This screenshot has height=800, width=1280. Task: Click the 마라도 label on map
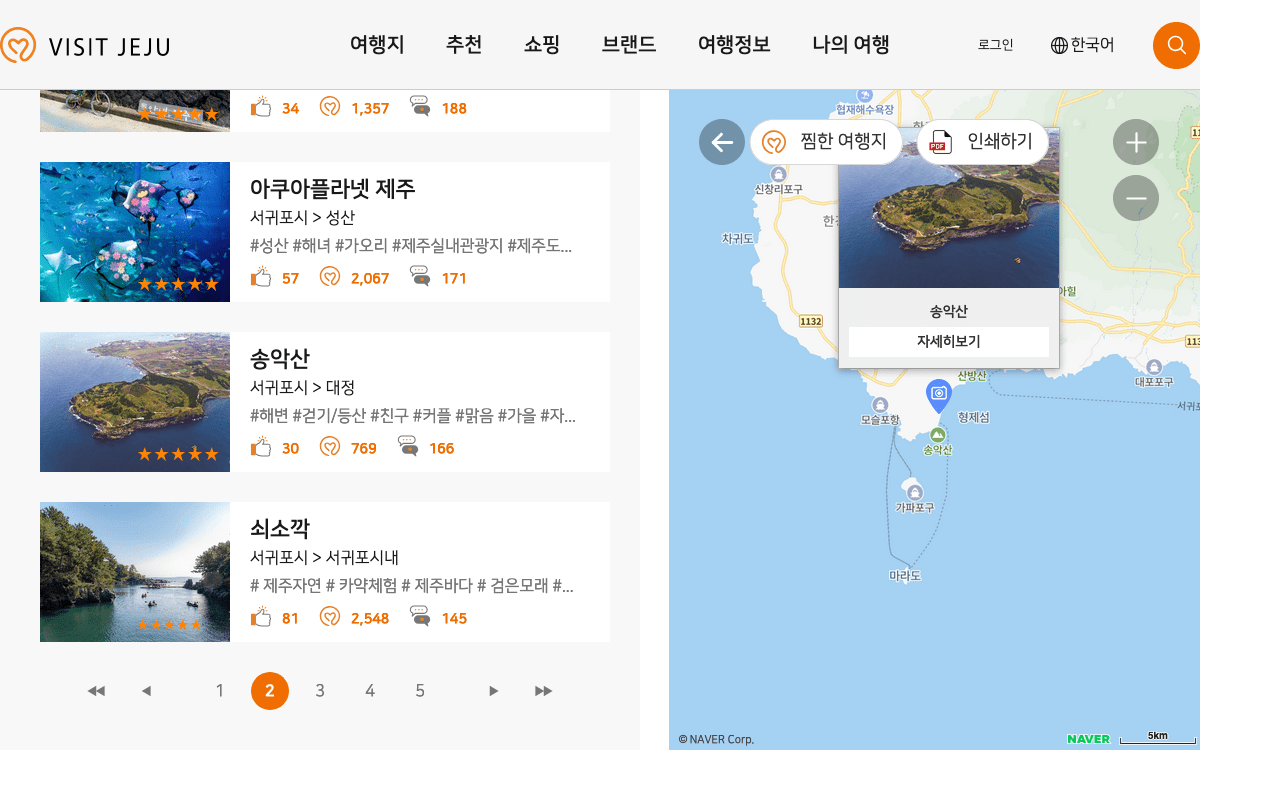[x=905, y=576]
